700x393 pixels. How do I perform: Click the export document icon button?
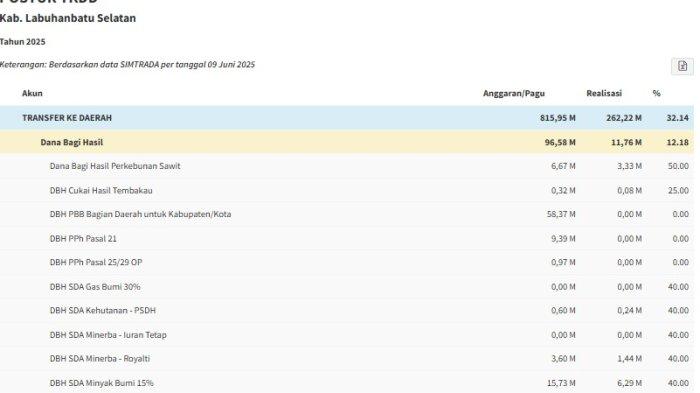click(682, 66)
